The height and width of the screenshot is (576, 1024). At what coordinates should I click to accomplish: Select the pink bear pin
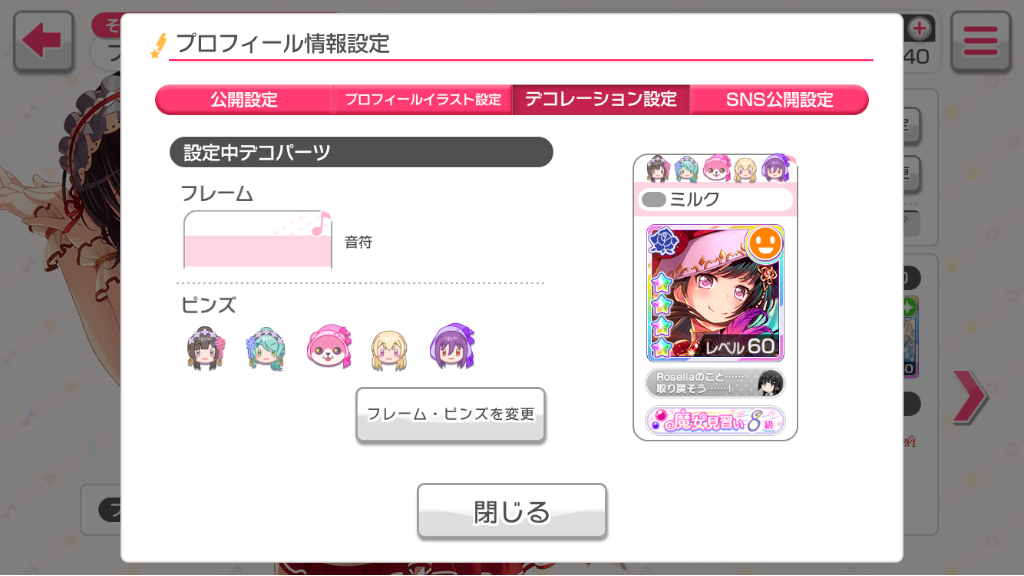[x=329, y=346]
